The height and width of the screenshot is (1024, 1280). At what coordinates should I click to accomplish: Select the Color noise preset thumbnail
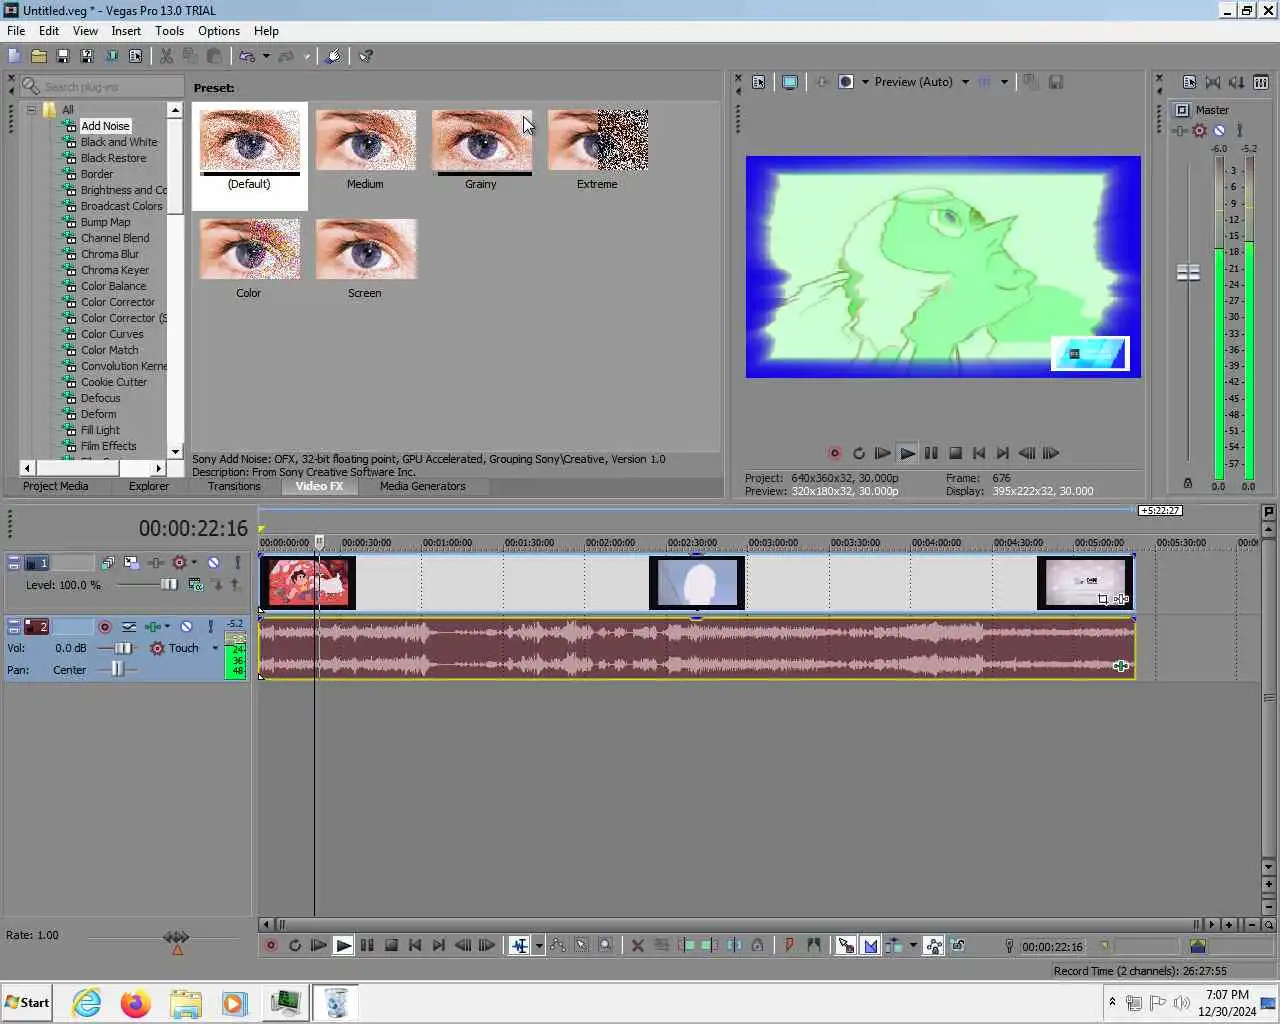point(250,250)
